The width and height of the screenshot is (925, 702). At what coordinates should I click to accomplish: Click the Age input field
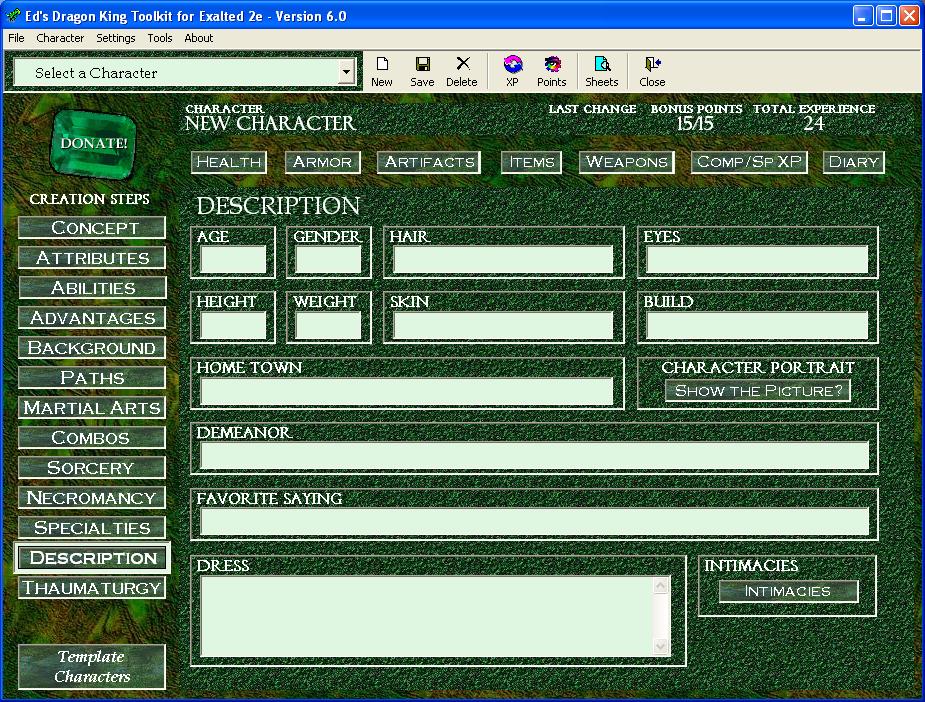[x=233, y=260]
